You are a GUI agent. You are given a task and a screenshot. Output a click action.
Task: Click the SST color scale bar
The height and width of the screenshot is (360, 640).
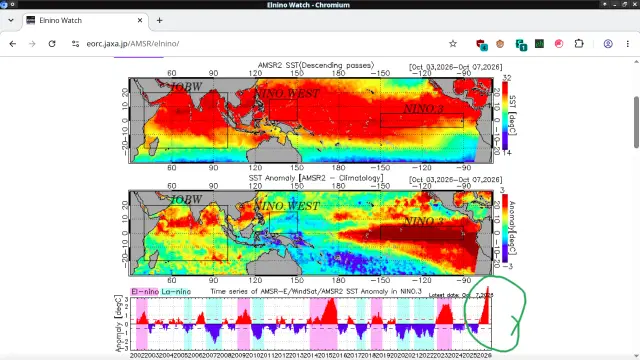[x=505, y=116]
